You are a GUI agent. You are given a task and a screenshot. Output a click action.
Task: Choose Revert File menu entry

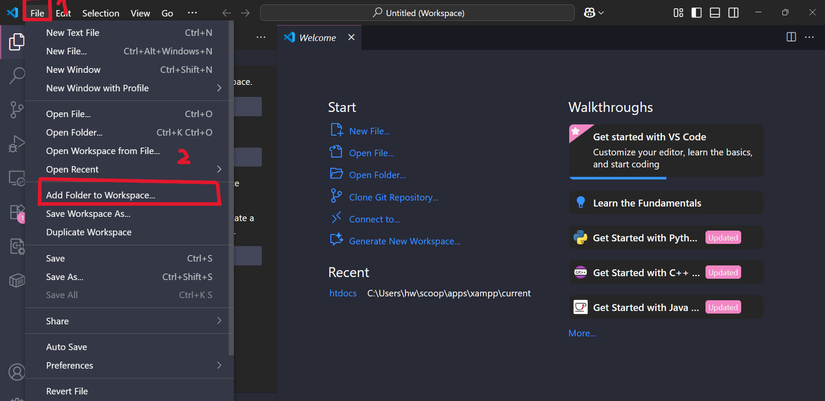coord(127,392)
